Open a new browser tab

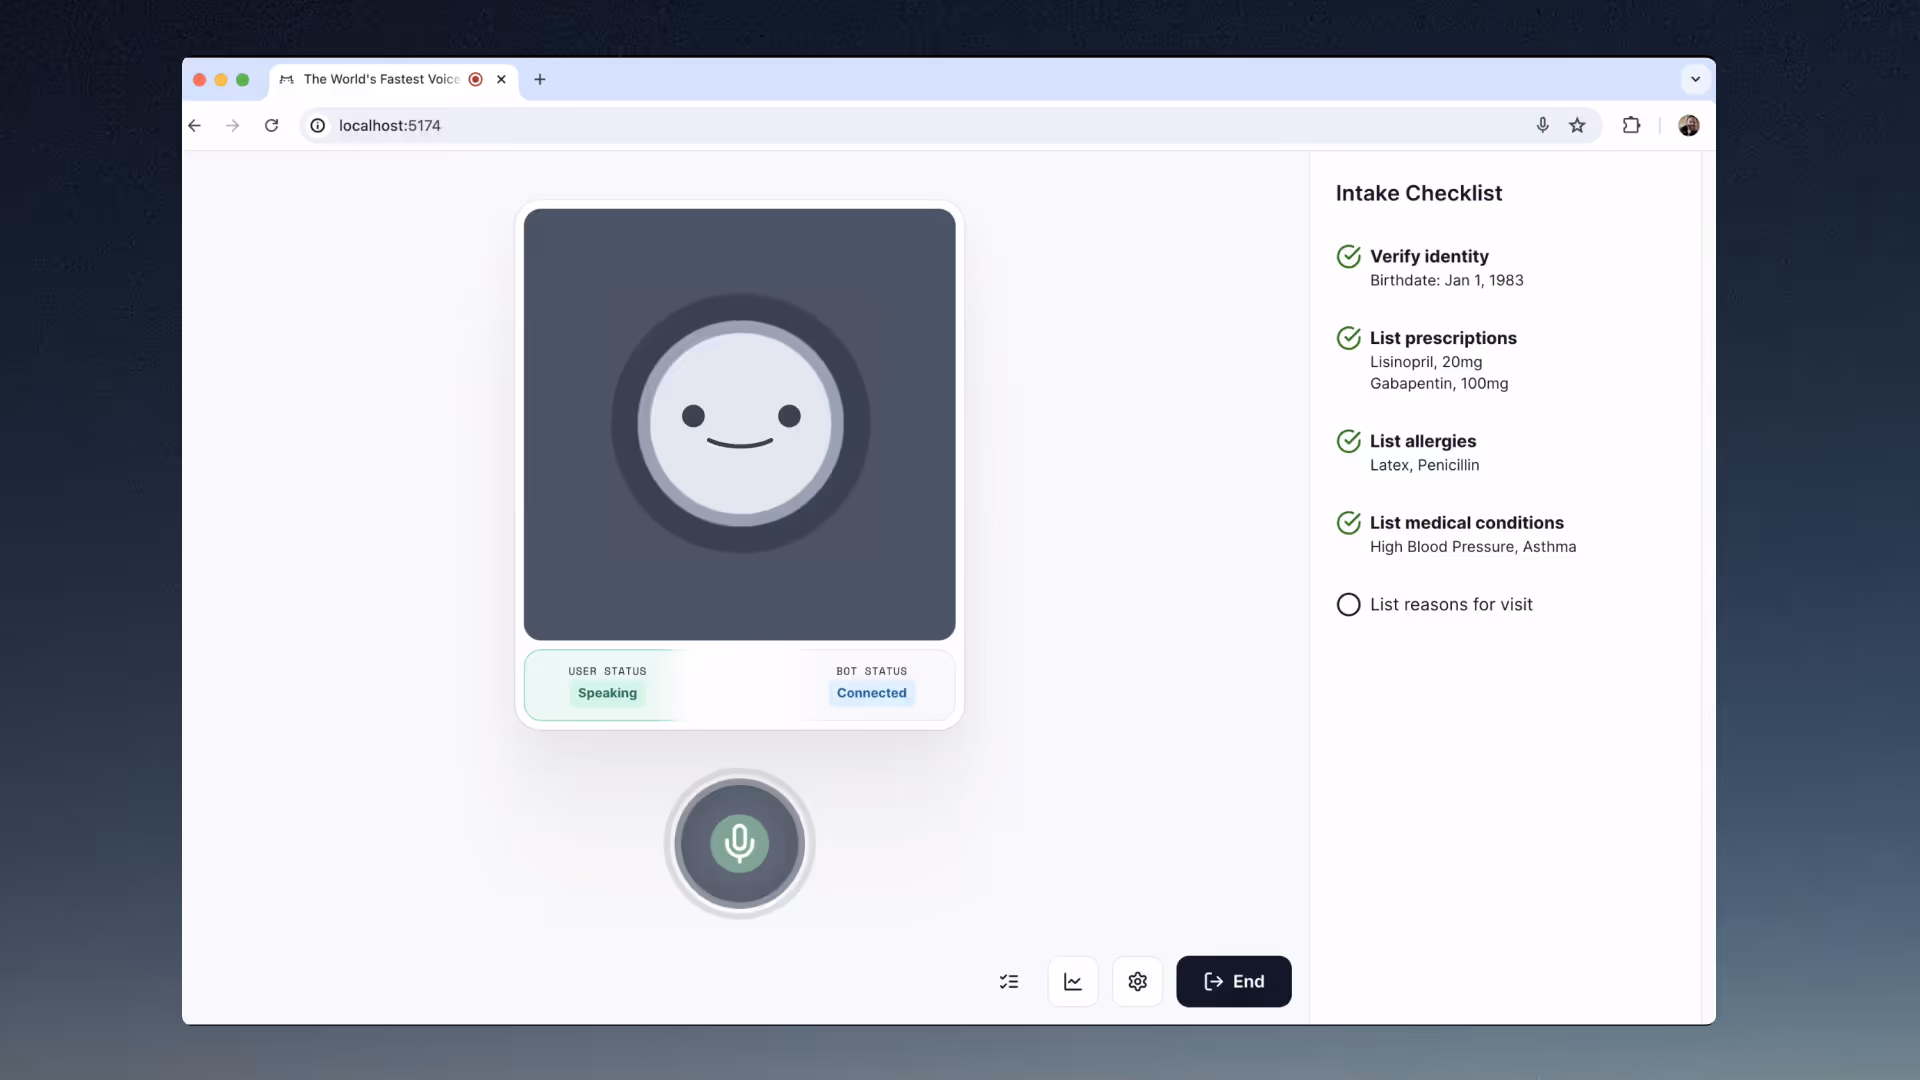[x=539, y=79]
